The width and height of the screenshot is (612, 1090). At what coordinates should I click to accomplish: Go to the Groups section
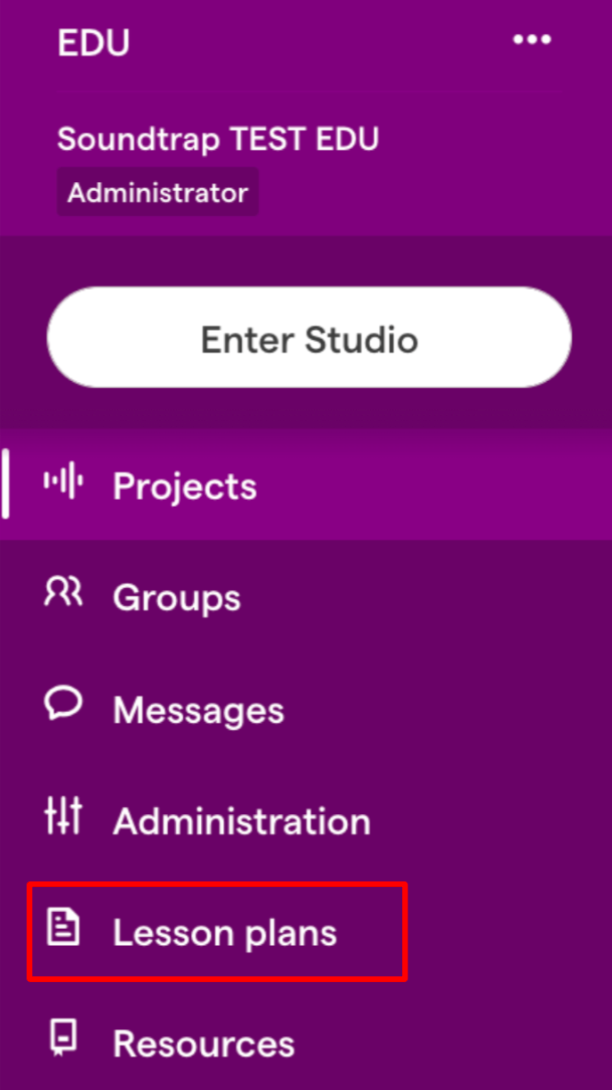[x=176, y=598]
